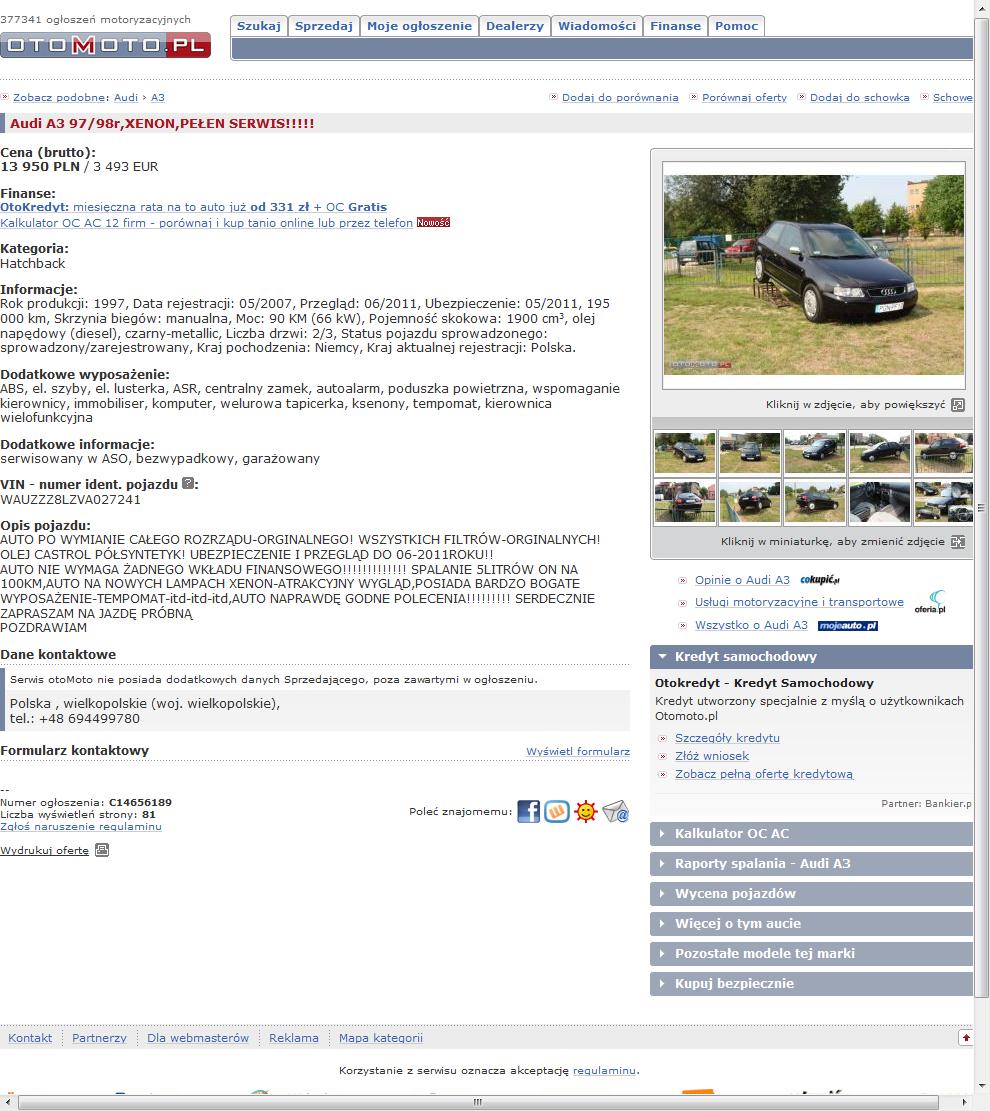Click Zobacz pełną ofertę kredytową

(x=764, y=774)
